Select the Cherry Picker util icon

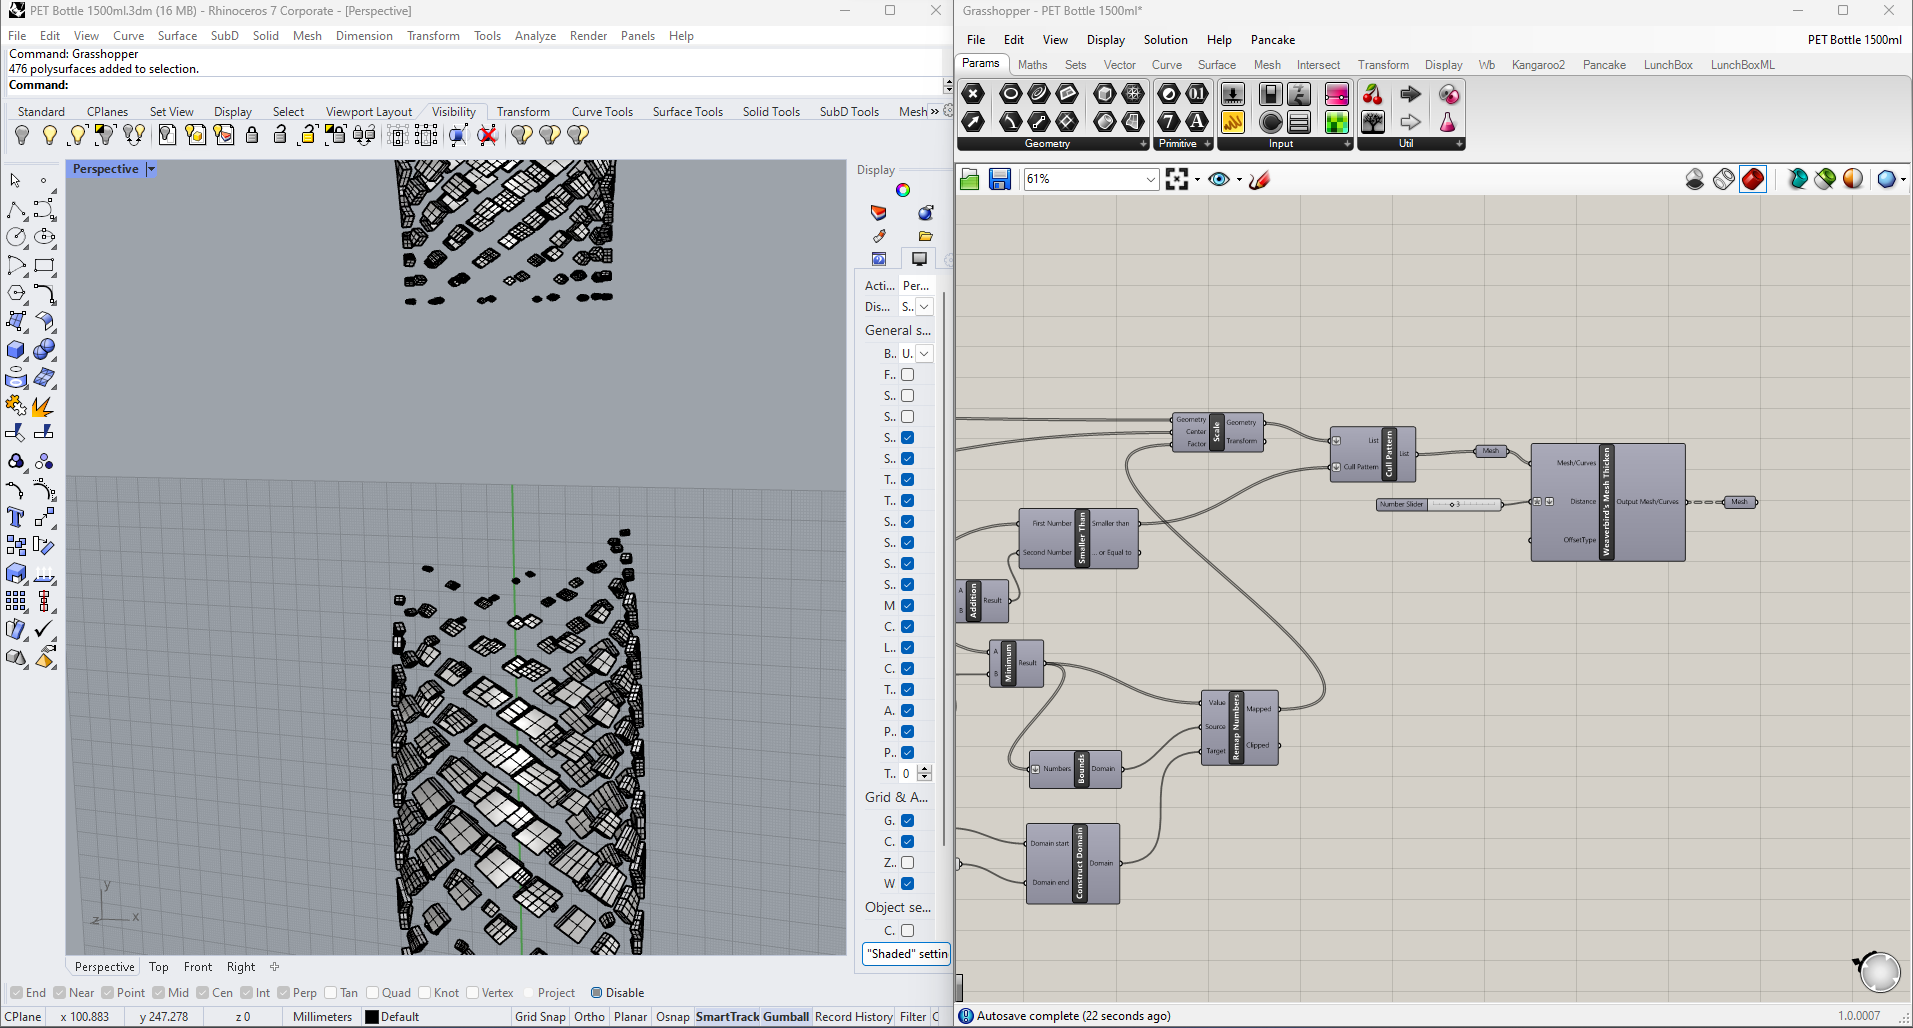pyautogui.click(x=1373, y=95)
